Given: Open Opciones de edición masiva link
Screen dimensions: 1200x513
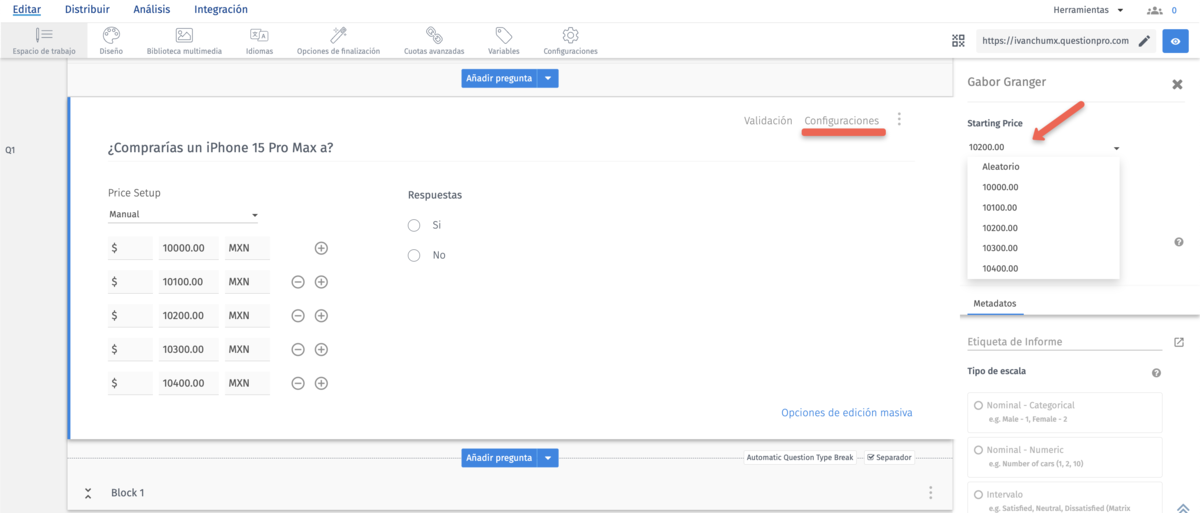Looking at the screenshot, I should tap(847, 412).
